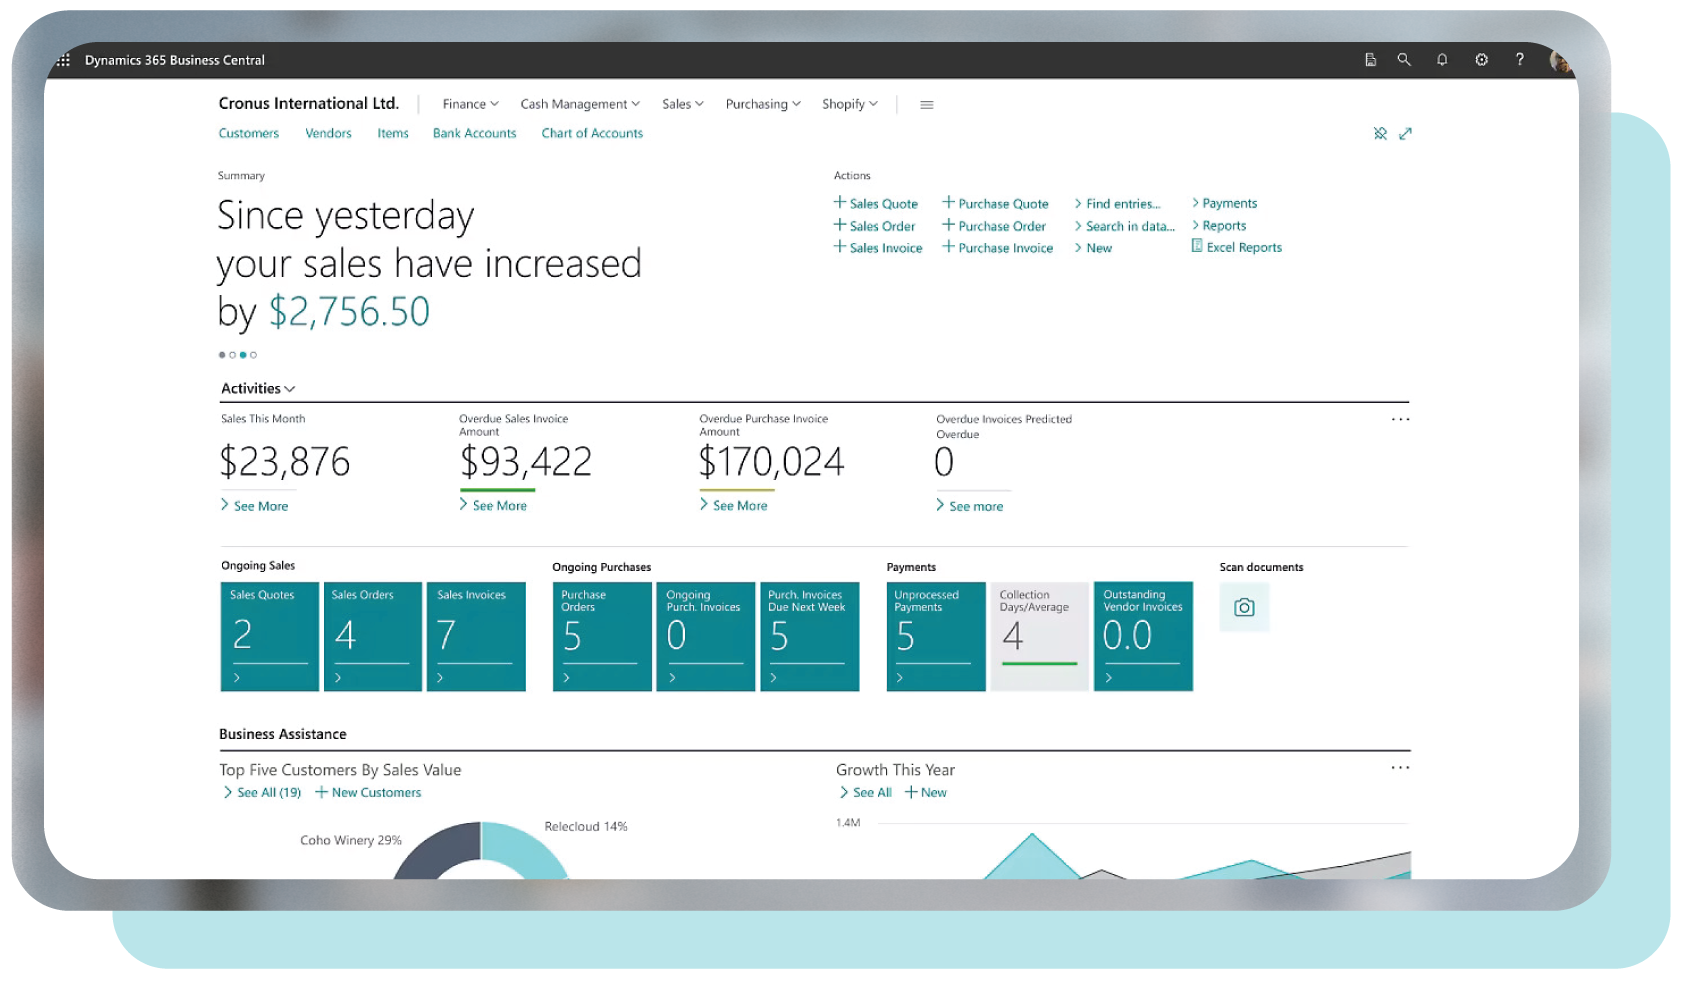Click the Cronus International Ltd. company name
Image resolution: width=1698 pixels, height=991 pixels.
click(x=309, y=103)
